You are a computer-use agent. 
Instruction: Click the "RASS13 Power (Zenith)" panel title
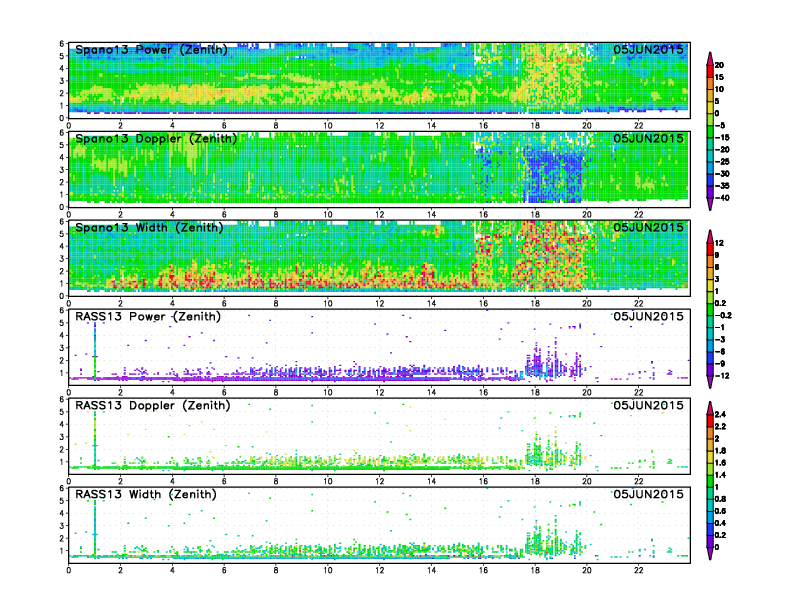tap(147, 317)
